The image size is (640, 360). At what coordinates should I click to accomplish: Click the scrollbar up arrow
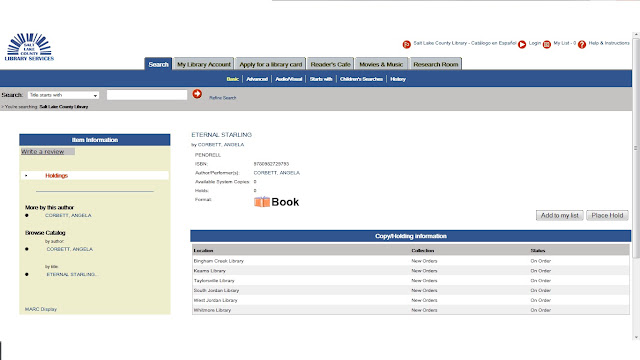(x=636, y=35)
